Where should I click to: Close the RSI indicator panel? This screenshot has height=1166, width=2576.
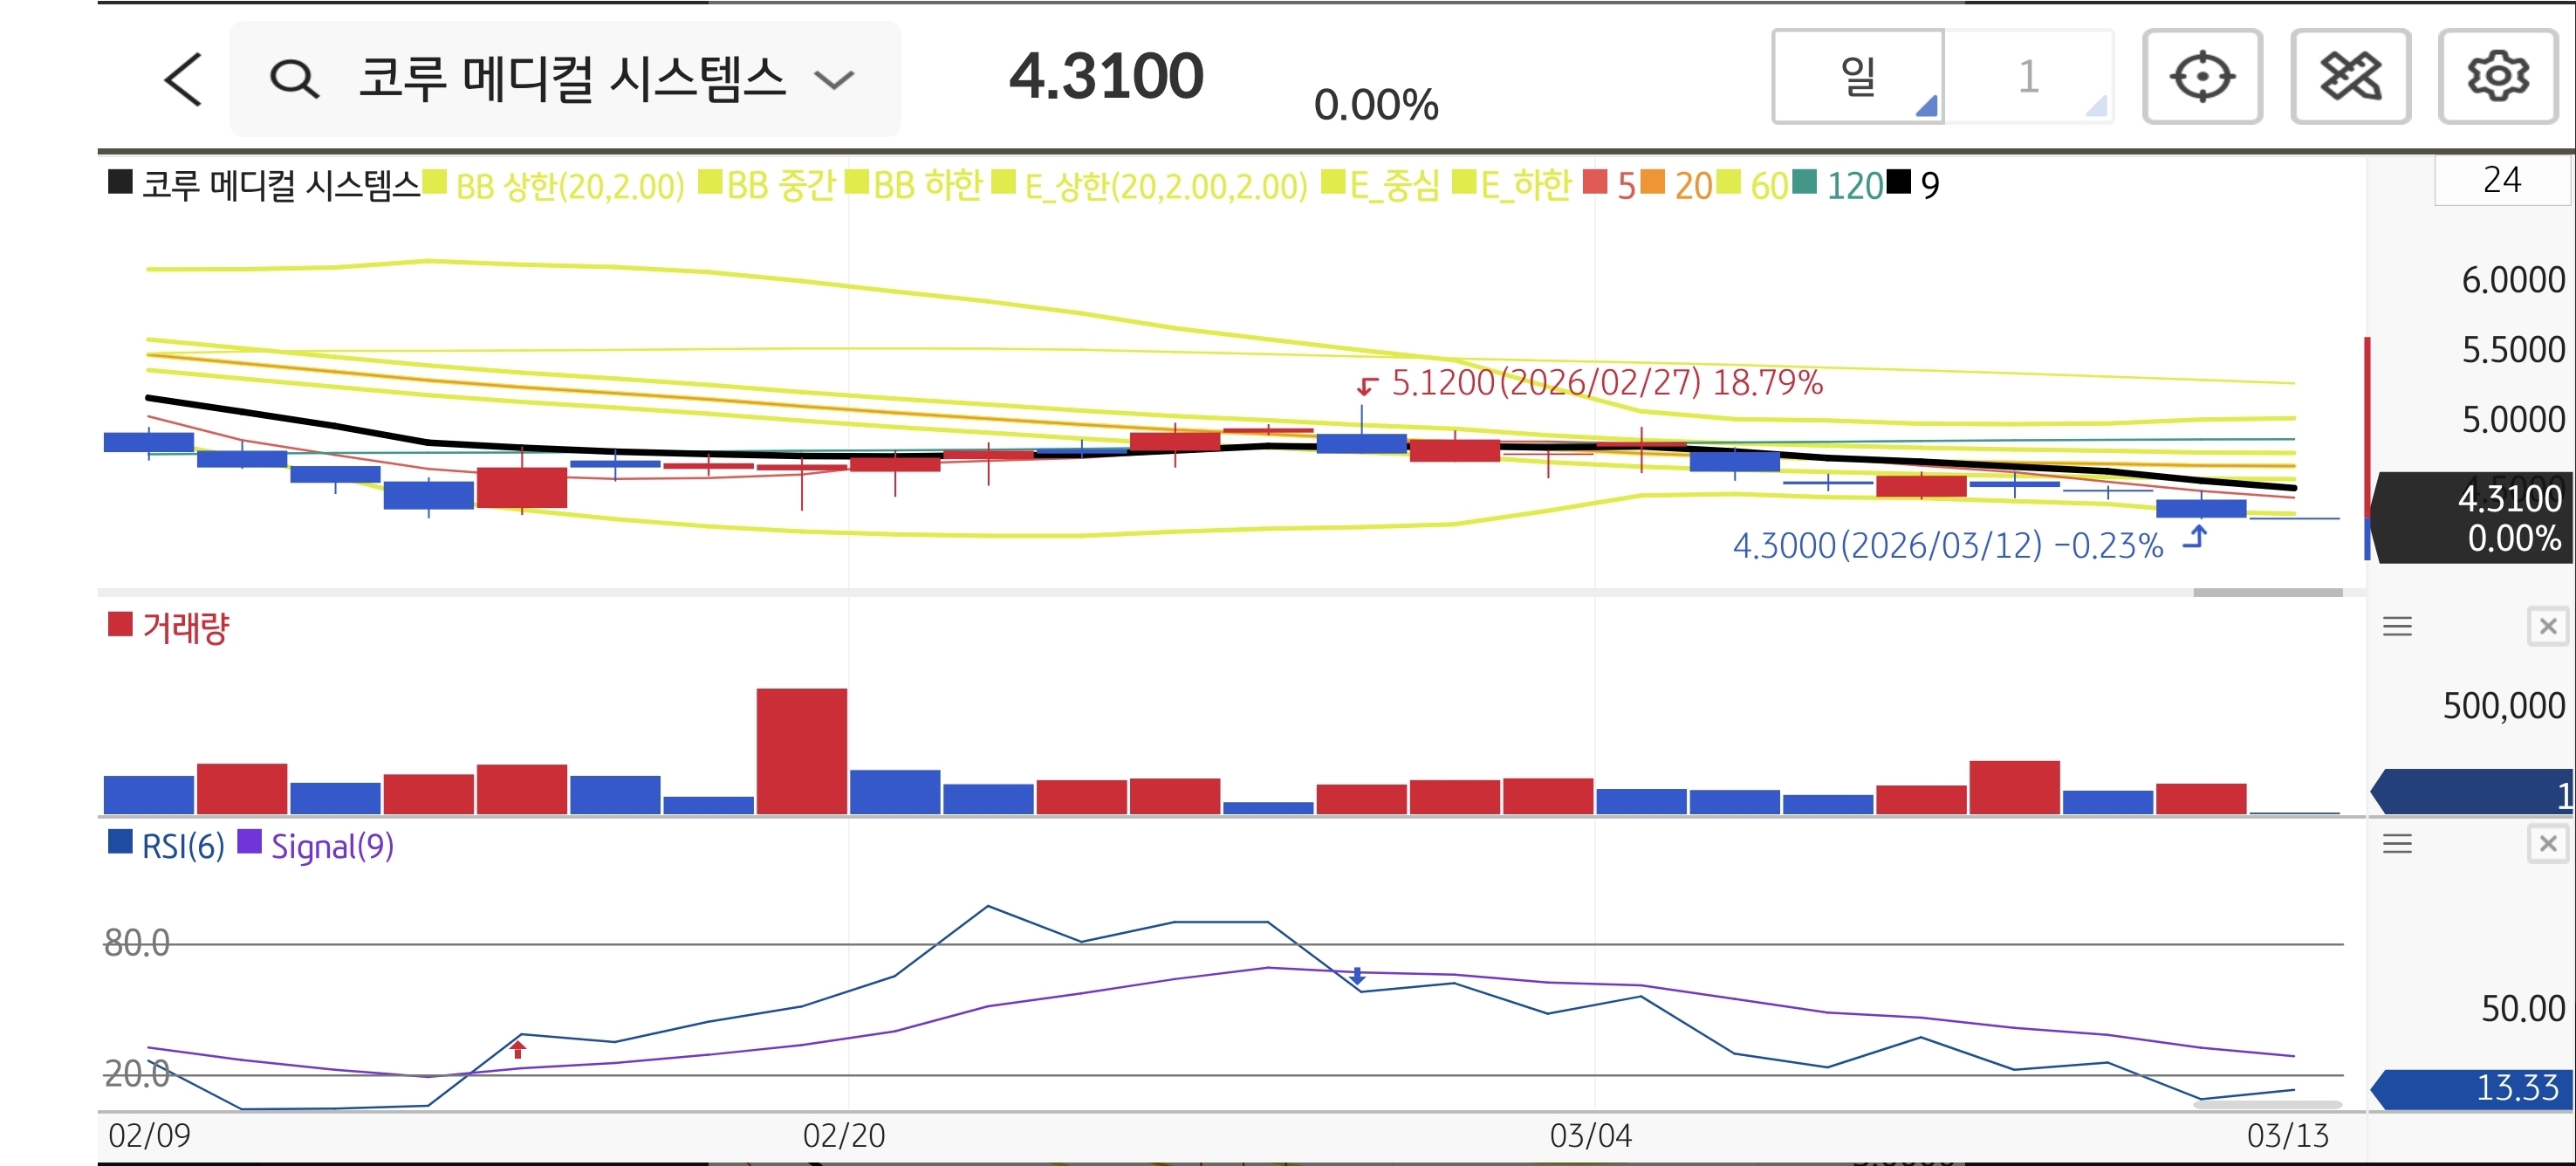pyautogui.click(x=2547, y=844)
